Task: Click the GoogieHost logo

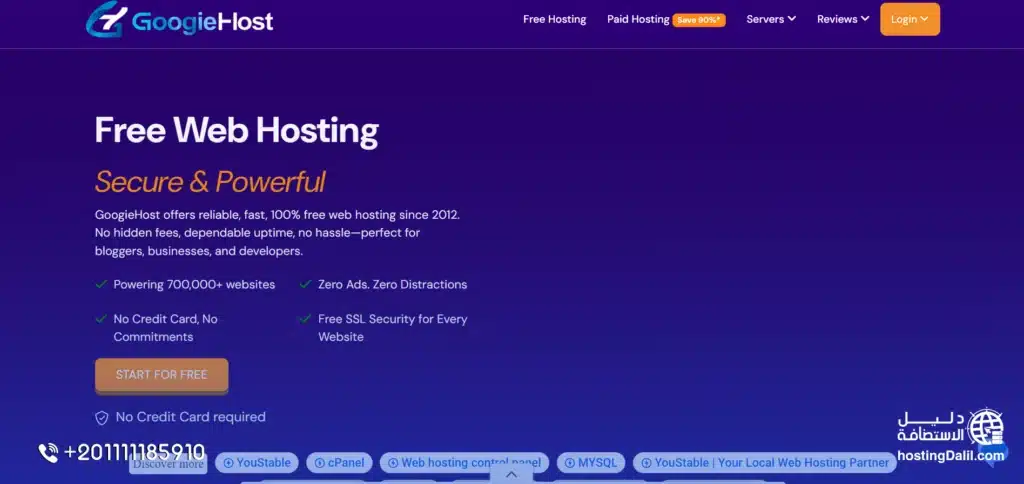Action: coord(179,20)
